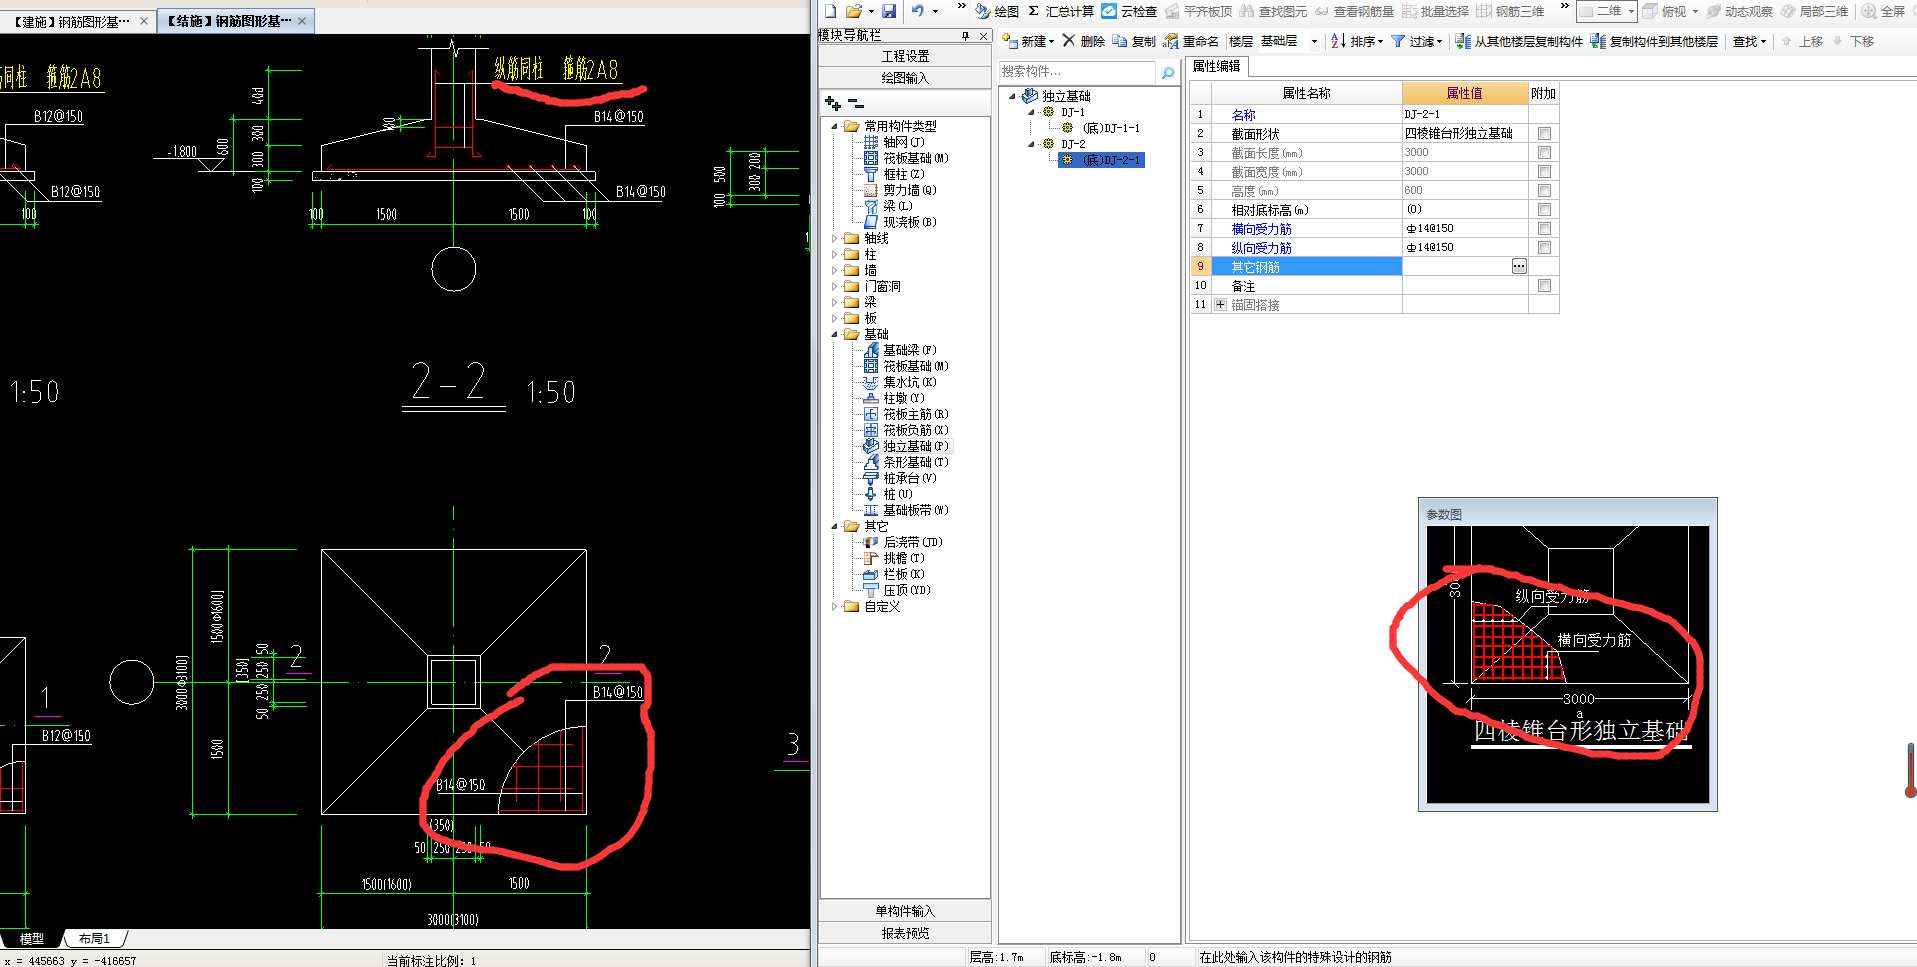Select 基础梁 (F) under 基础
Screen dimensions: 1917x967
901,350
